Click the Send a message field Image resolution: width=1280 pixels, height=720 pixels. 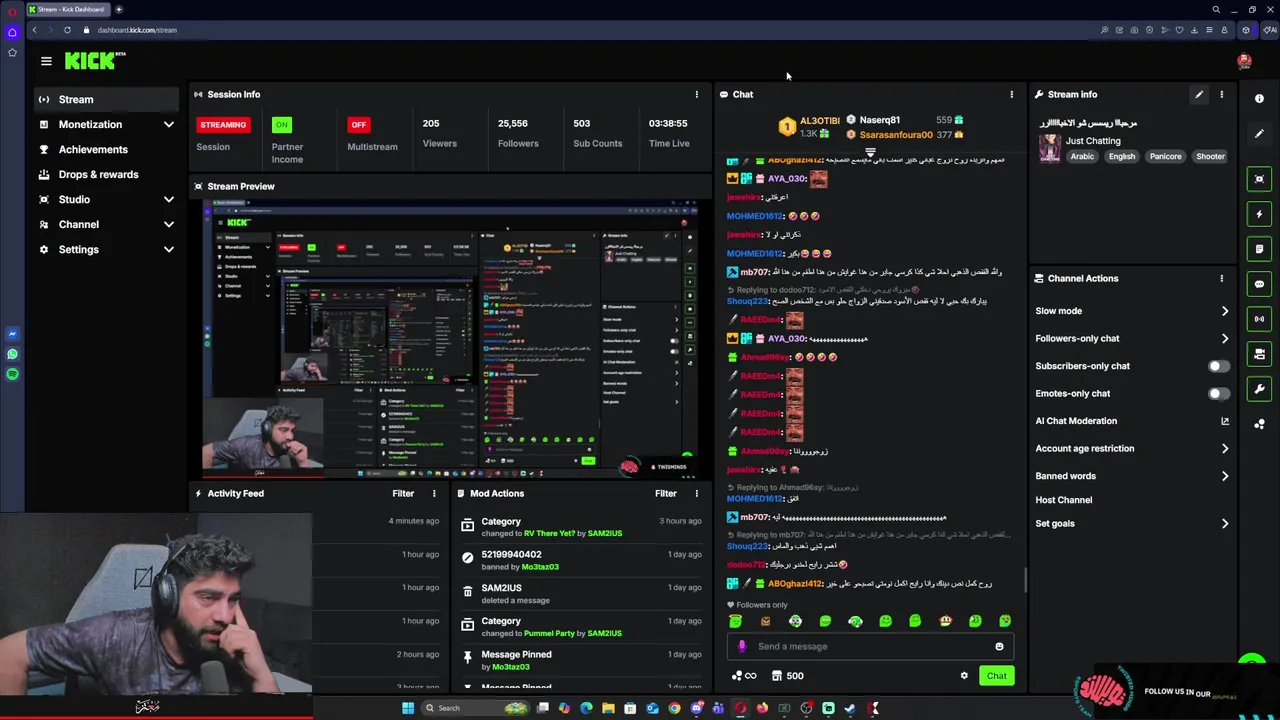(870, 647)
